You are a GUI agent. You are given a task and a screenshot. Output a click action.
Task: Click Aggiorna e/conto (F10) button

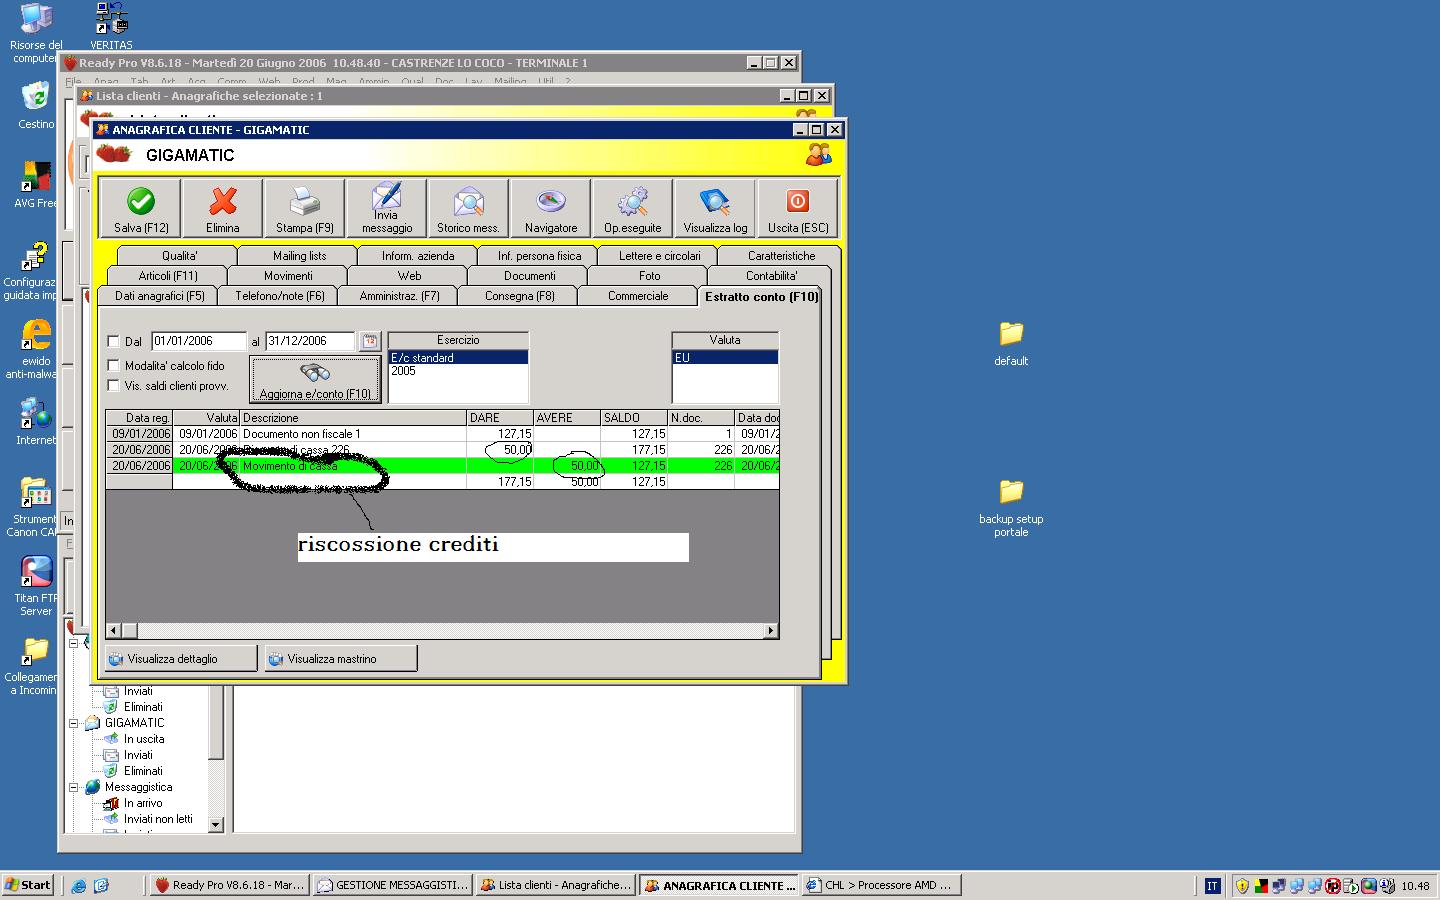[315, 380]
